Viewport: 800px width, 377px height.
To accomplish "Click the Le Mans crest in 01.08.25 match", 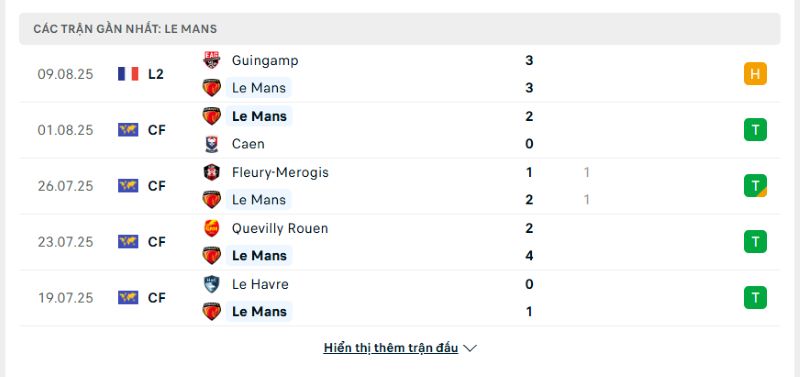I will click(x=211, y=116).
